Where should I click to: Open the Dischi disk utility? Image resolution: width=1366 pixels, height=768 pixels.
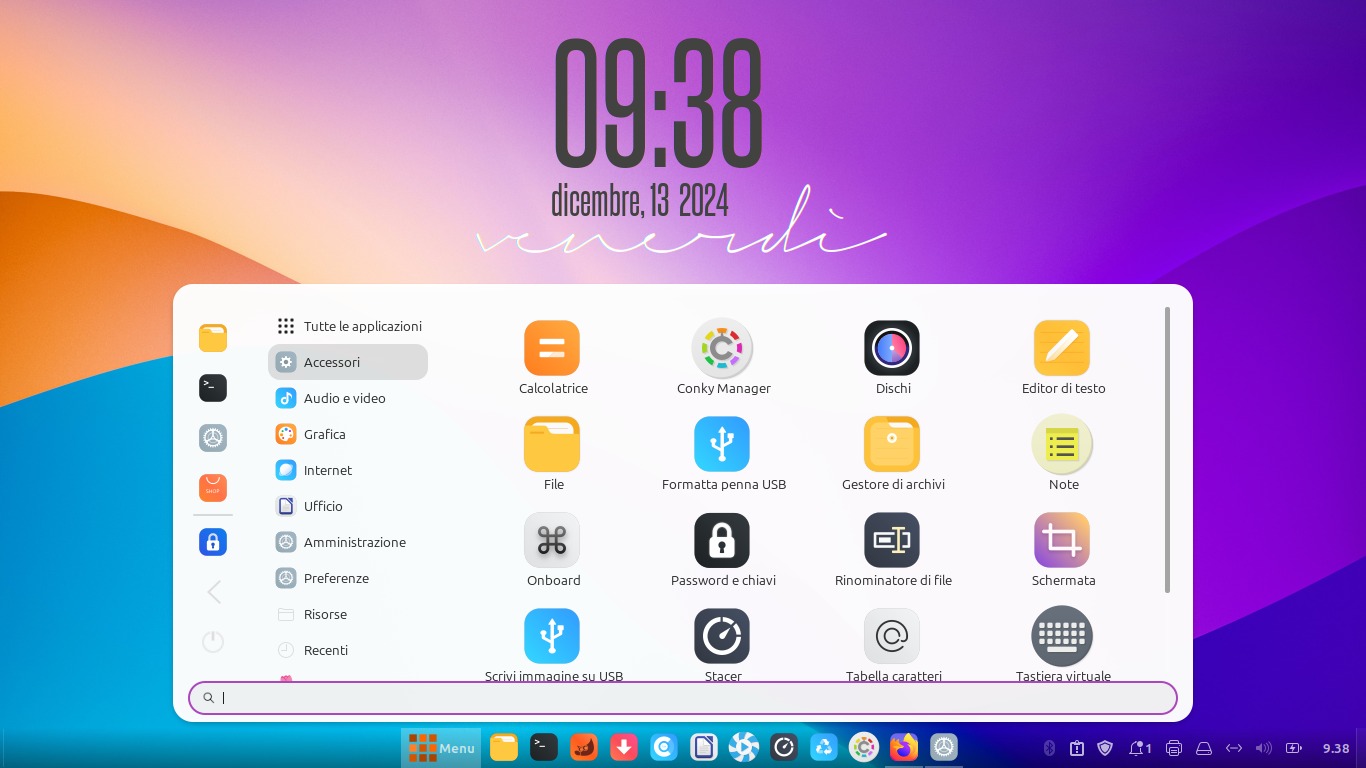tap(892, 357)
